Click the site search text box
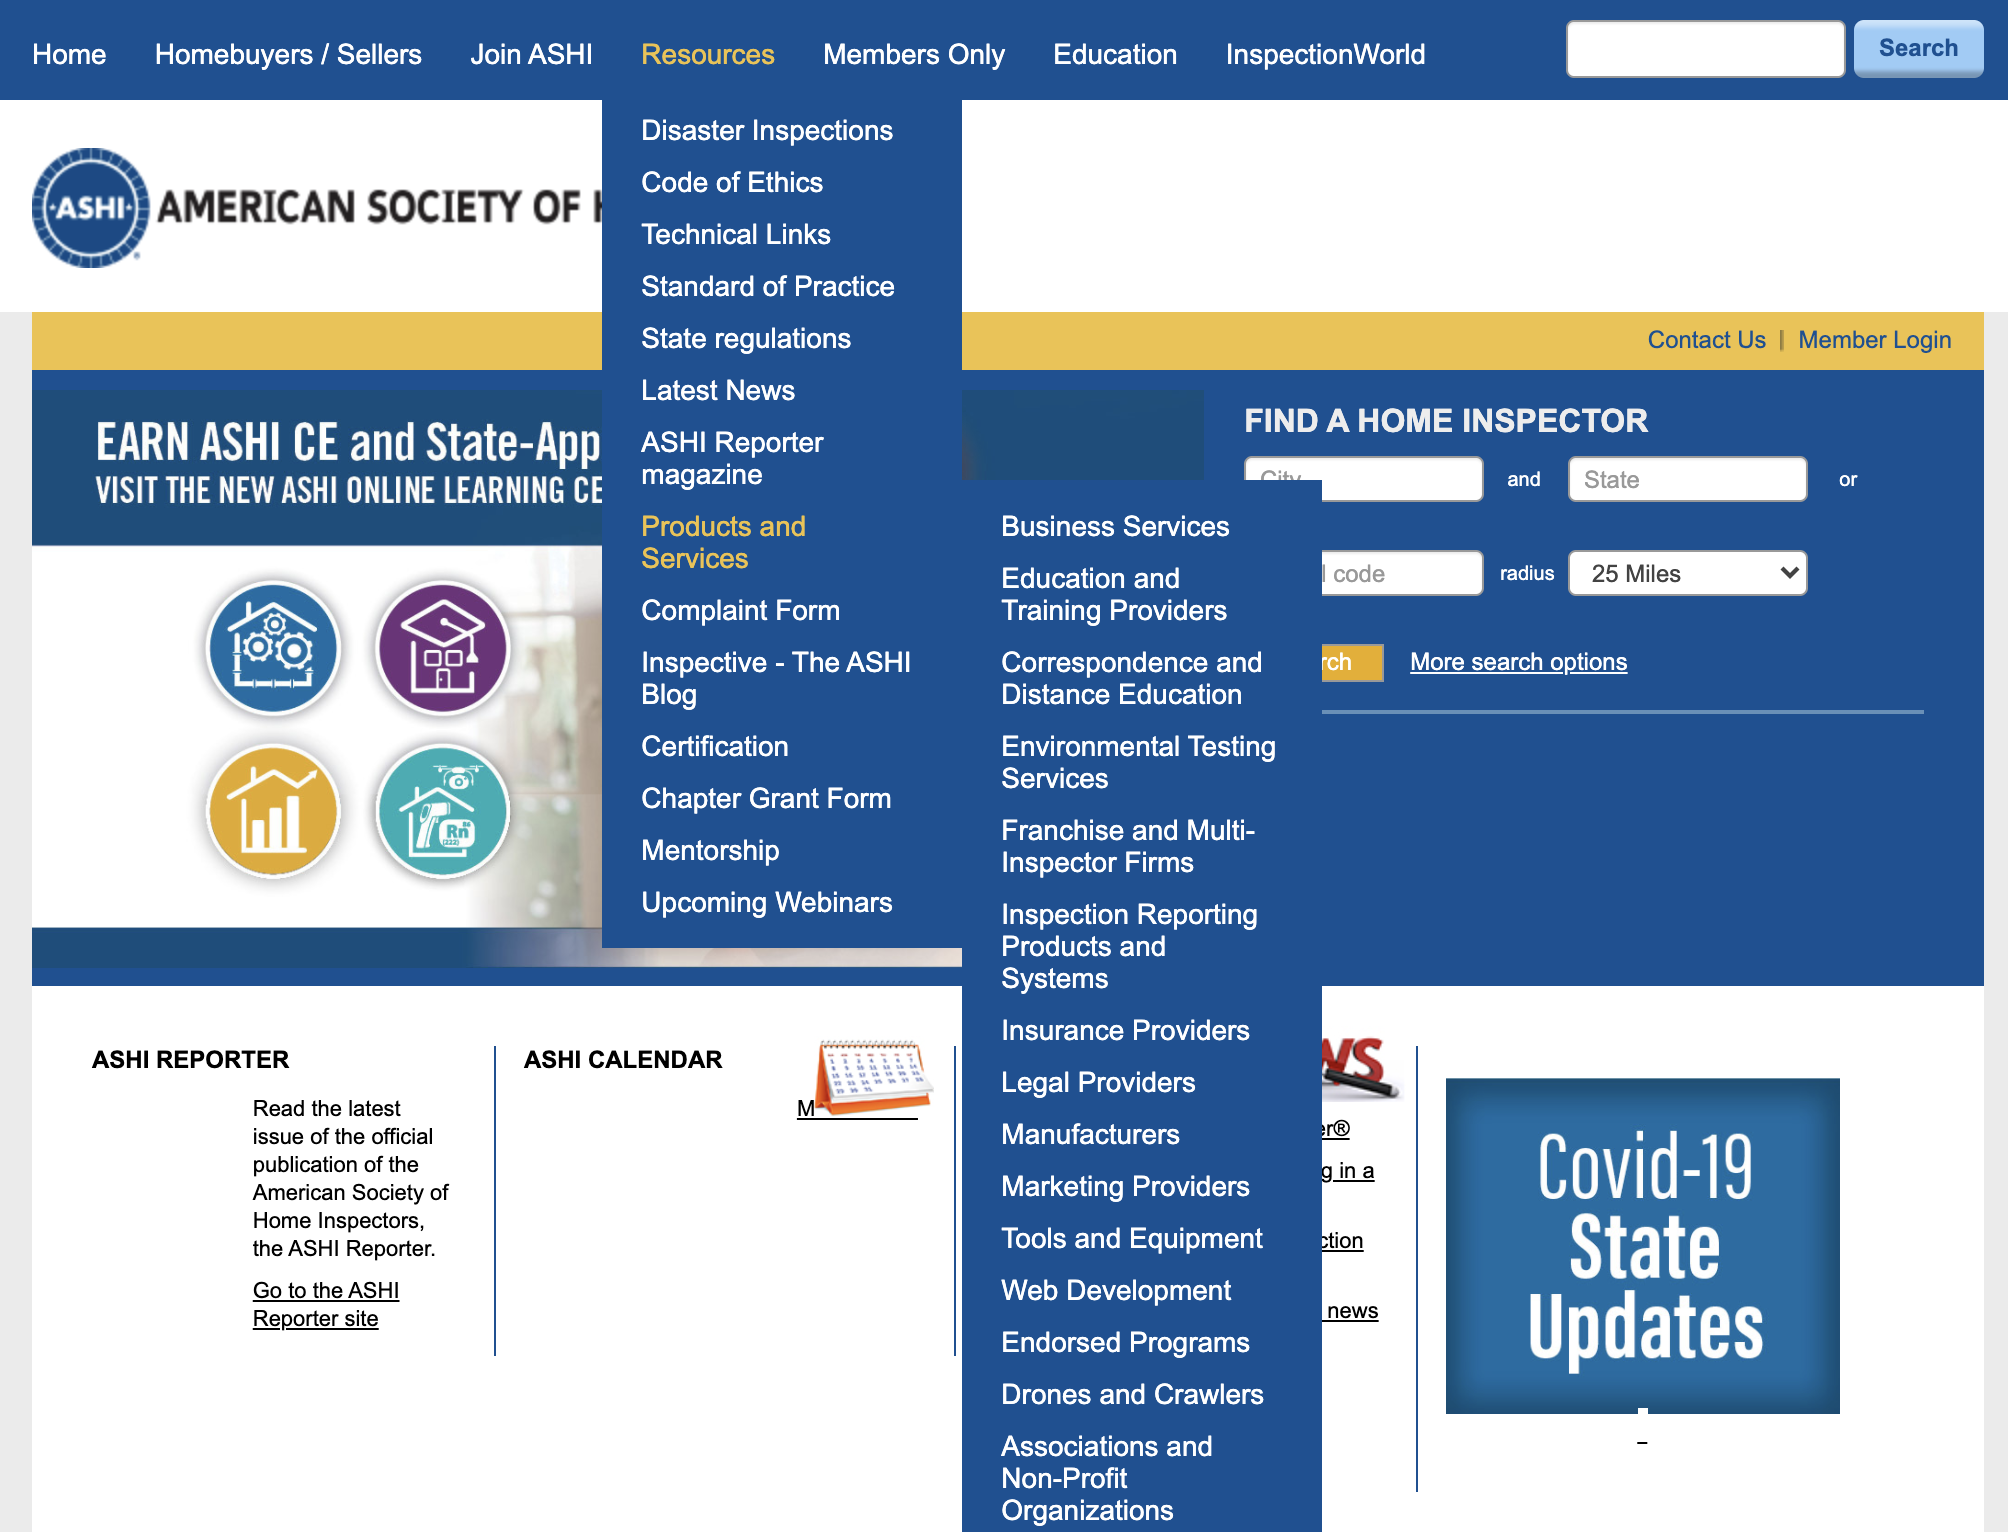This screenshot has height=1532, width=2008. tap(1705, 48)
